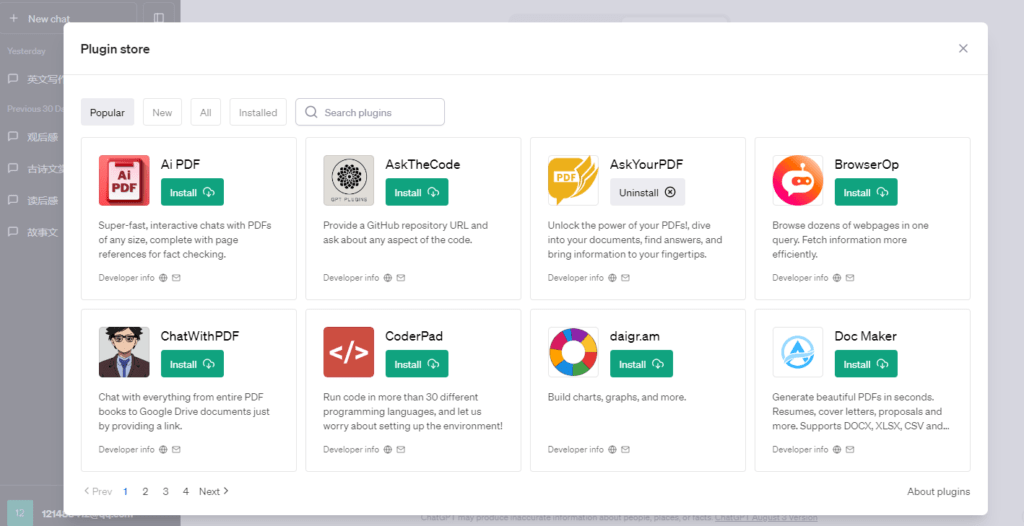Click CoderPad developer email envelope icon
The width and height of the screenshot is (1024, 526).
[401, 450]
